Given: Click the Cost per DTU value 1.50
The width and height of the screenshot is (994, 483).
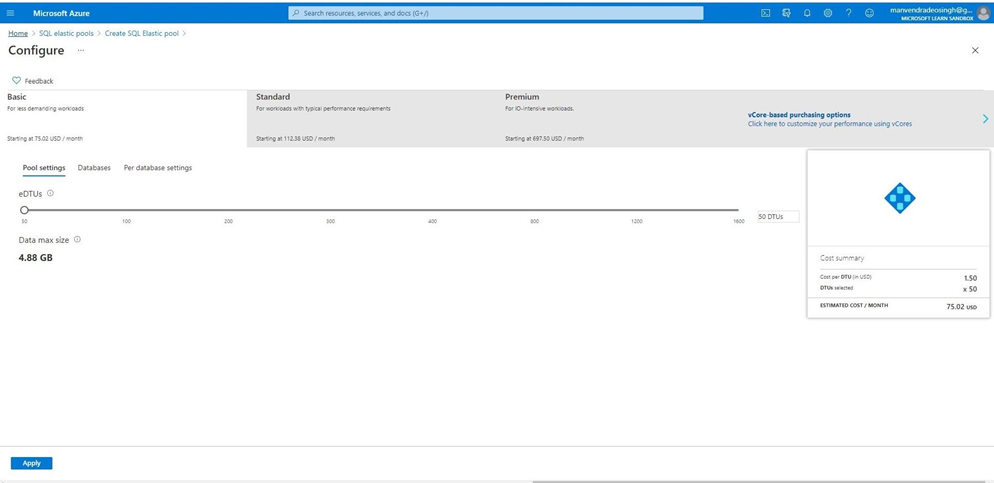Looking at the screenshot, I should tap(971, 278).
